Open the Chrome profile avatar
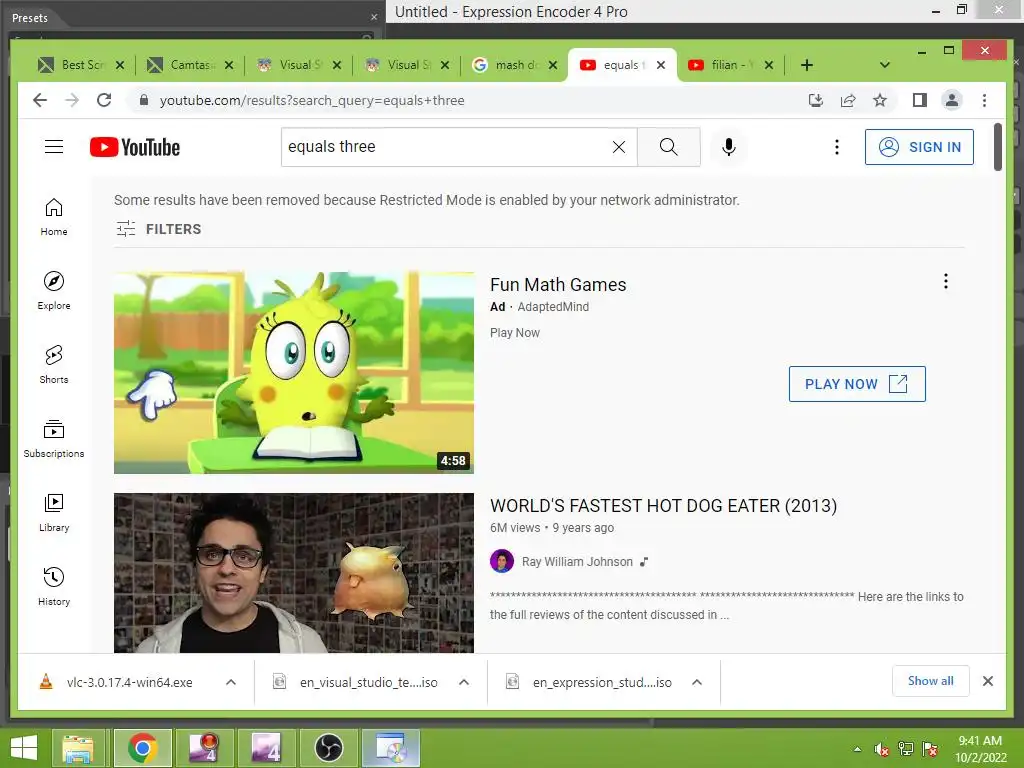This screenshot has width=1024, height=768. point(952,100)
